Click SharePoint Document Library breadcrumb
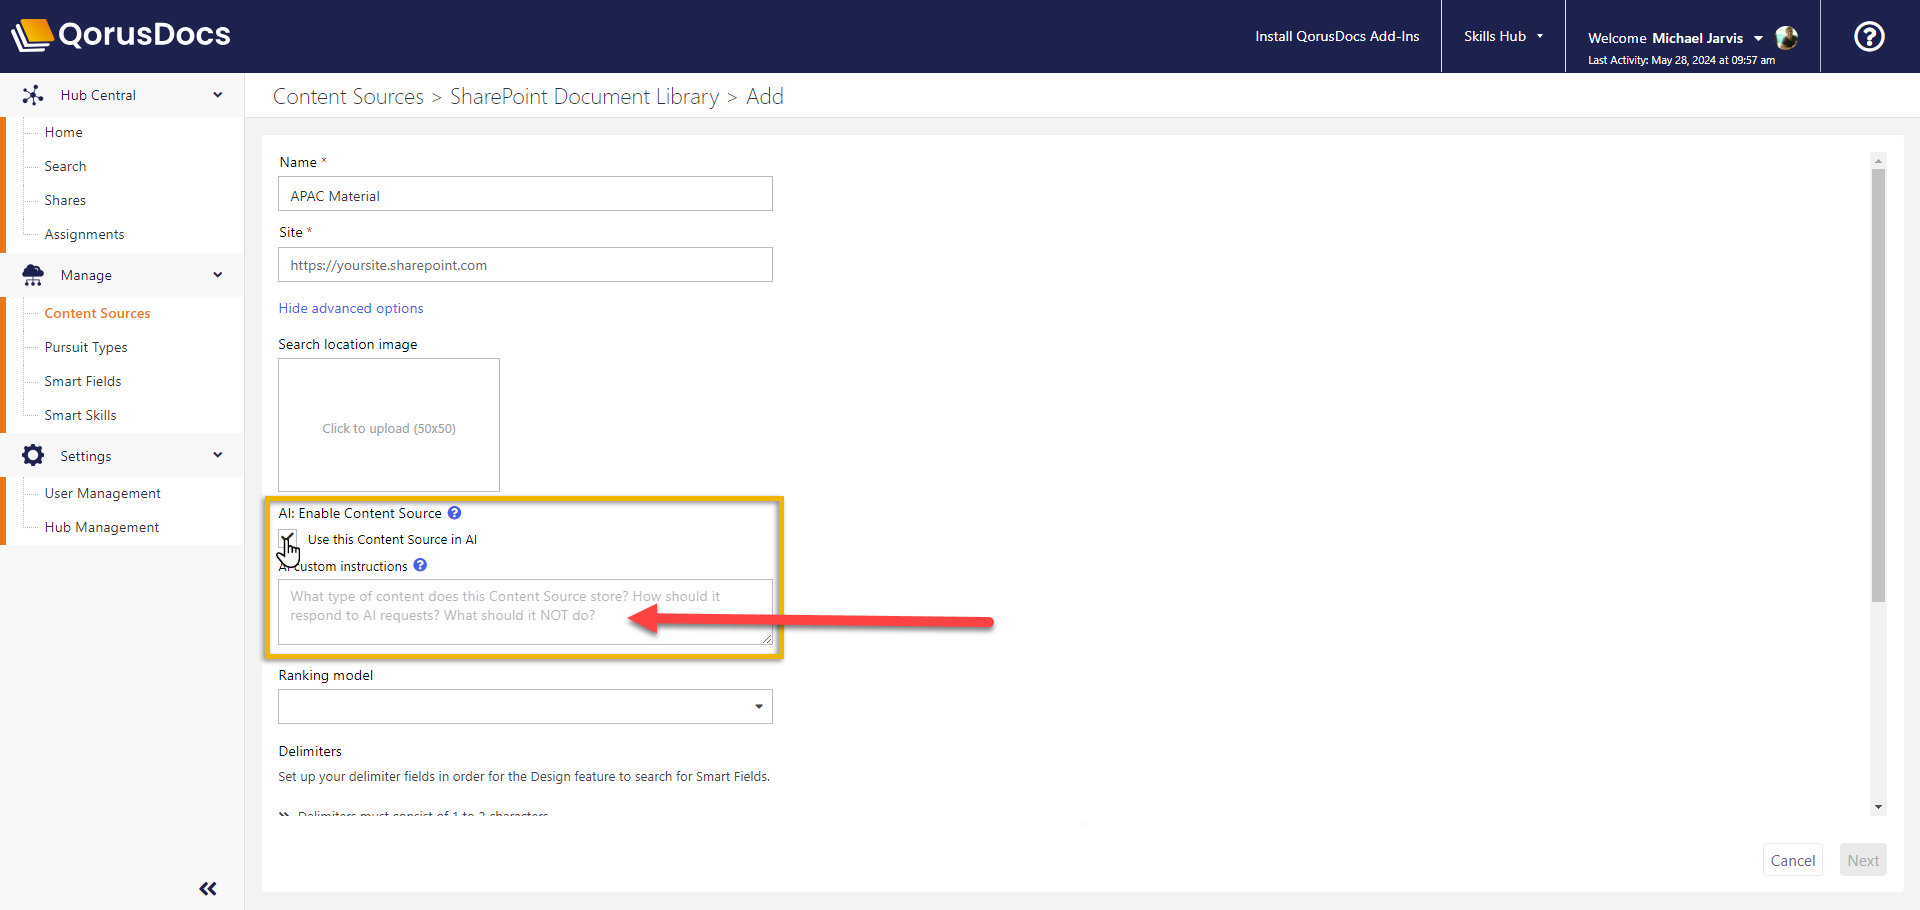Screen dimensions: 1920x910 [584, 97]
